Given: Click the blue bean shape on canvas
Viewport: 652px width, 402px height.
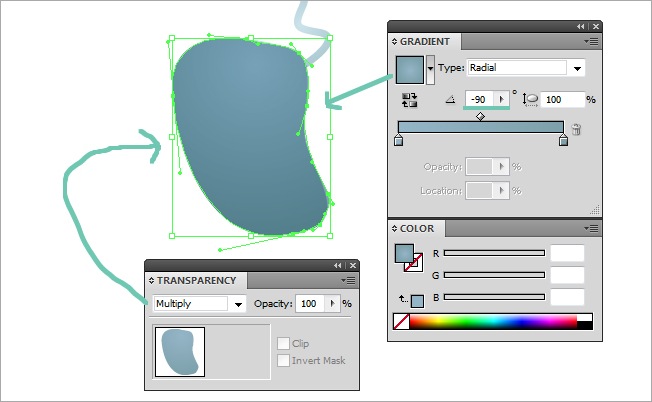Looking at the screenshot, I should pos(249,137).
